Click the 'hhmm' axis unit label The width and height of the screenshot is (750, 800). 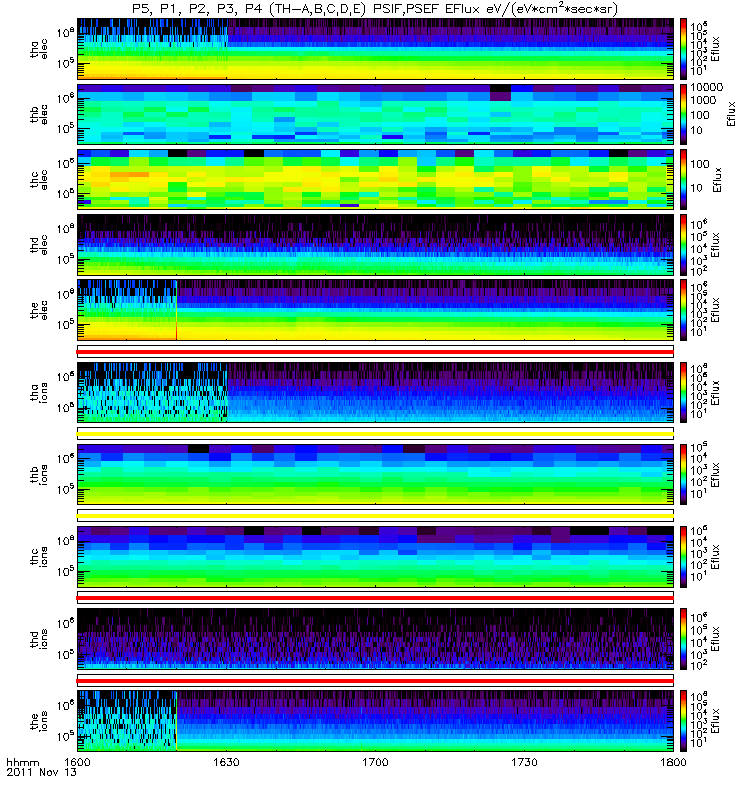22,763
